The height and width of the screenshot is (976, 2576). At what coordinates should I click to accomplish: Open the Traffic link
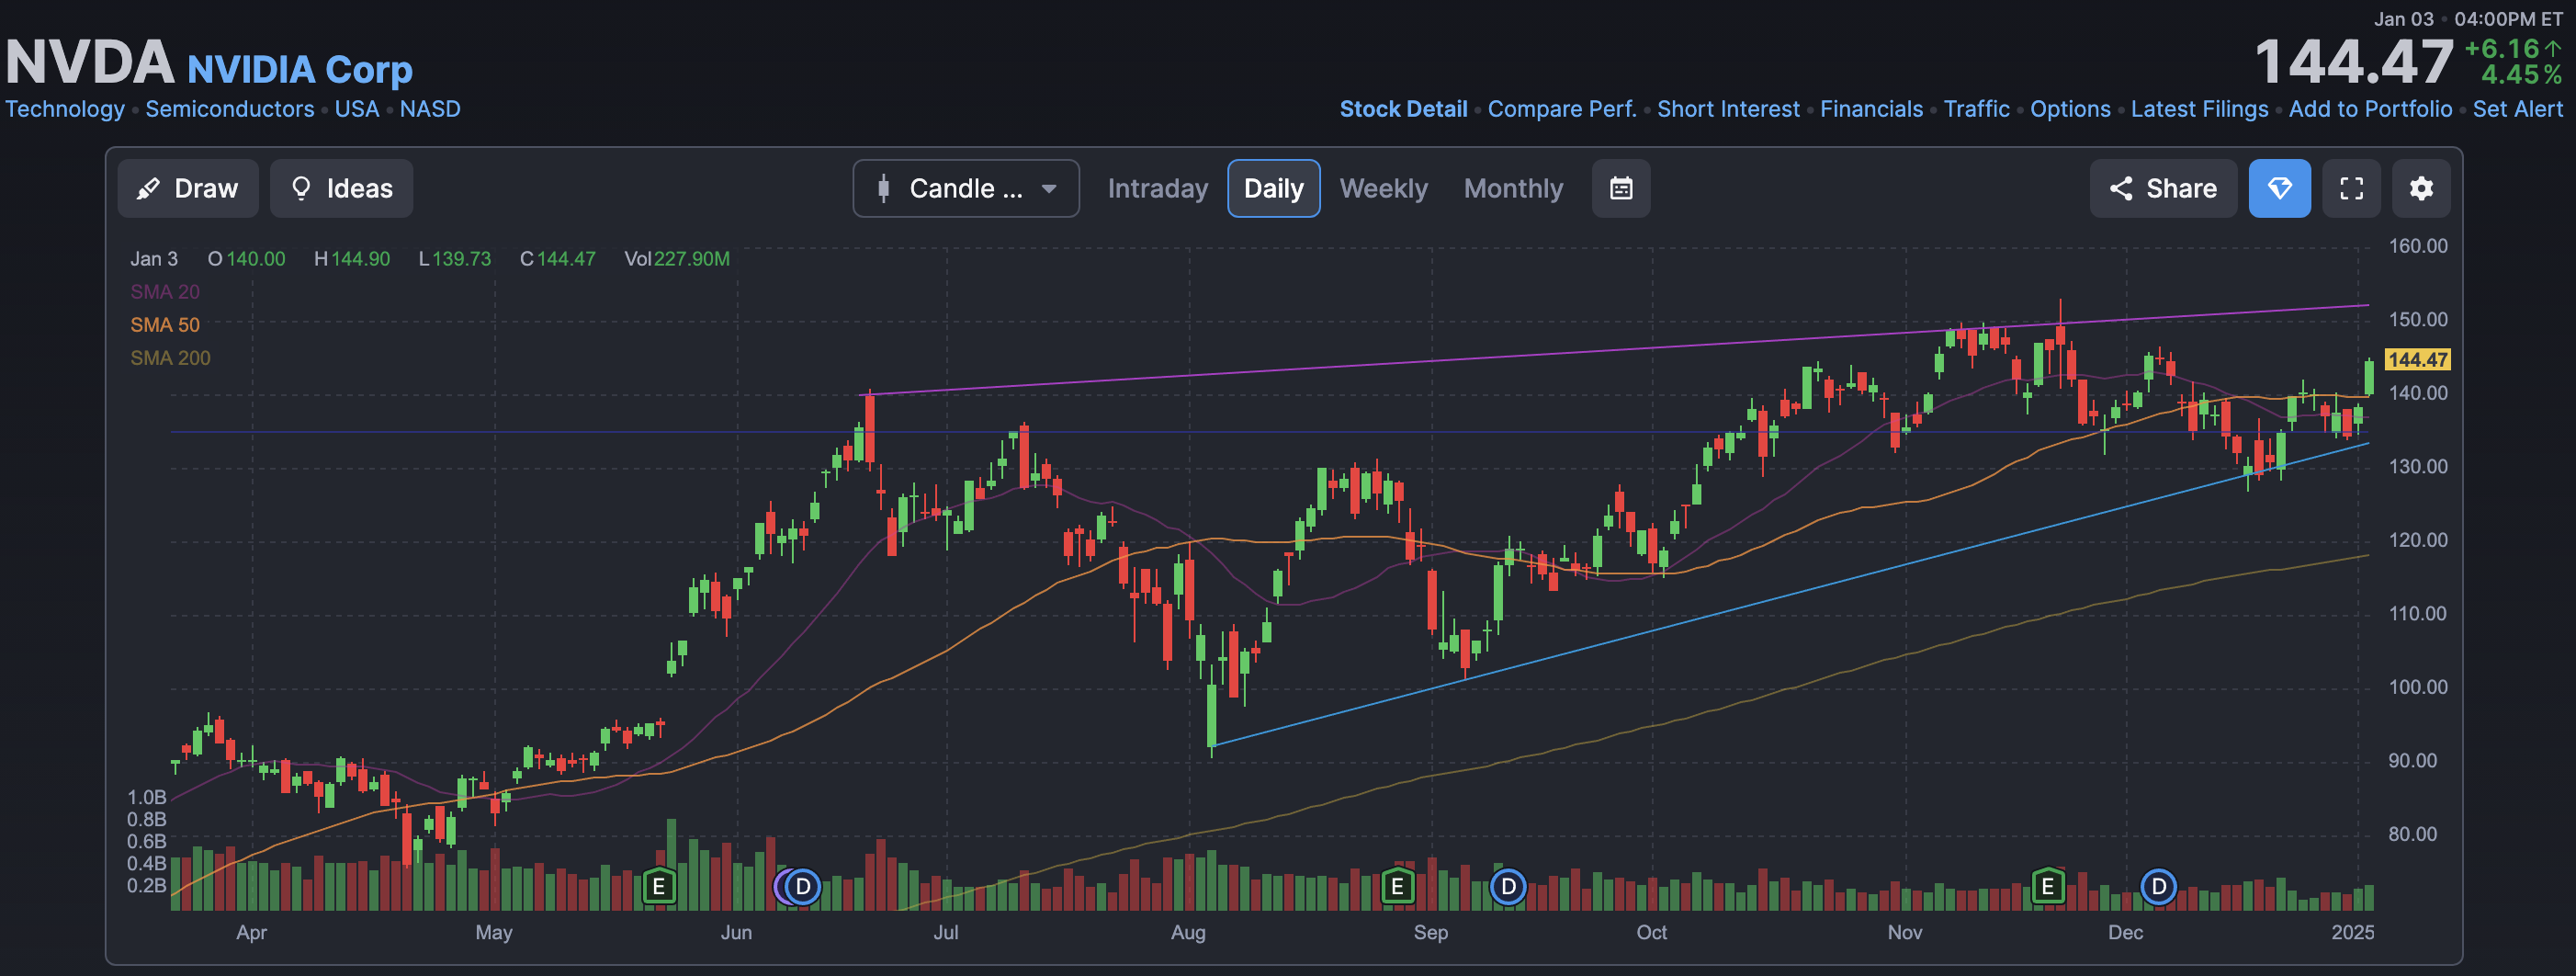click(1976, 109)
